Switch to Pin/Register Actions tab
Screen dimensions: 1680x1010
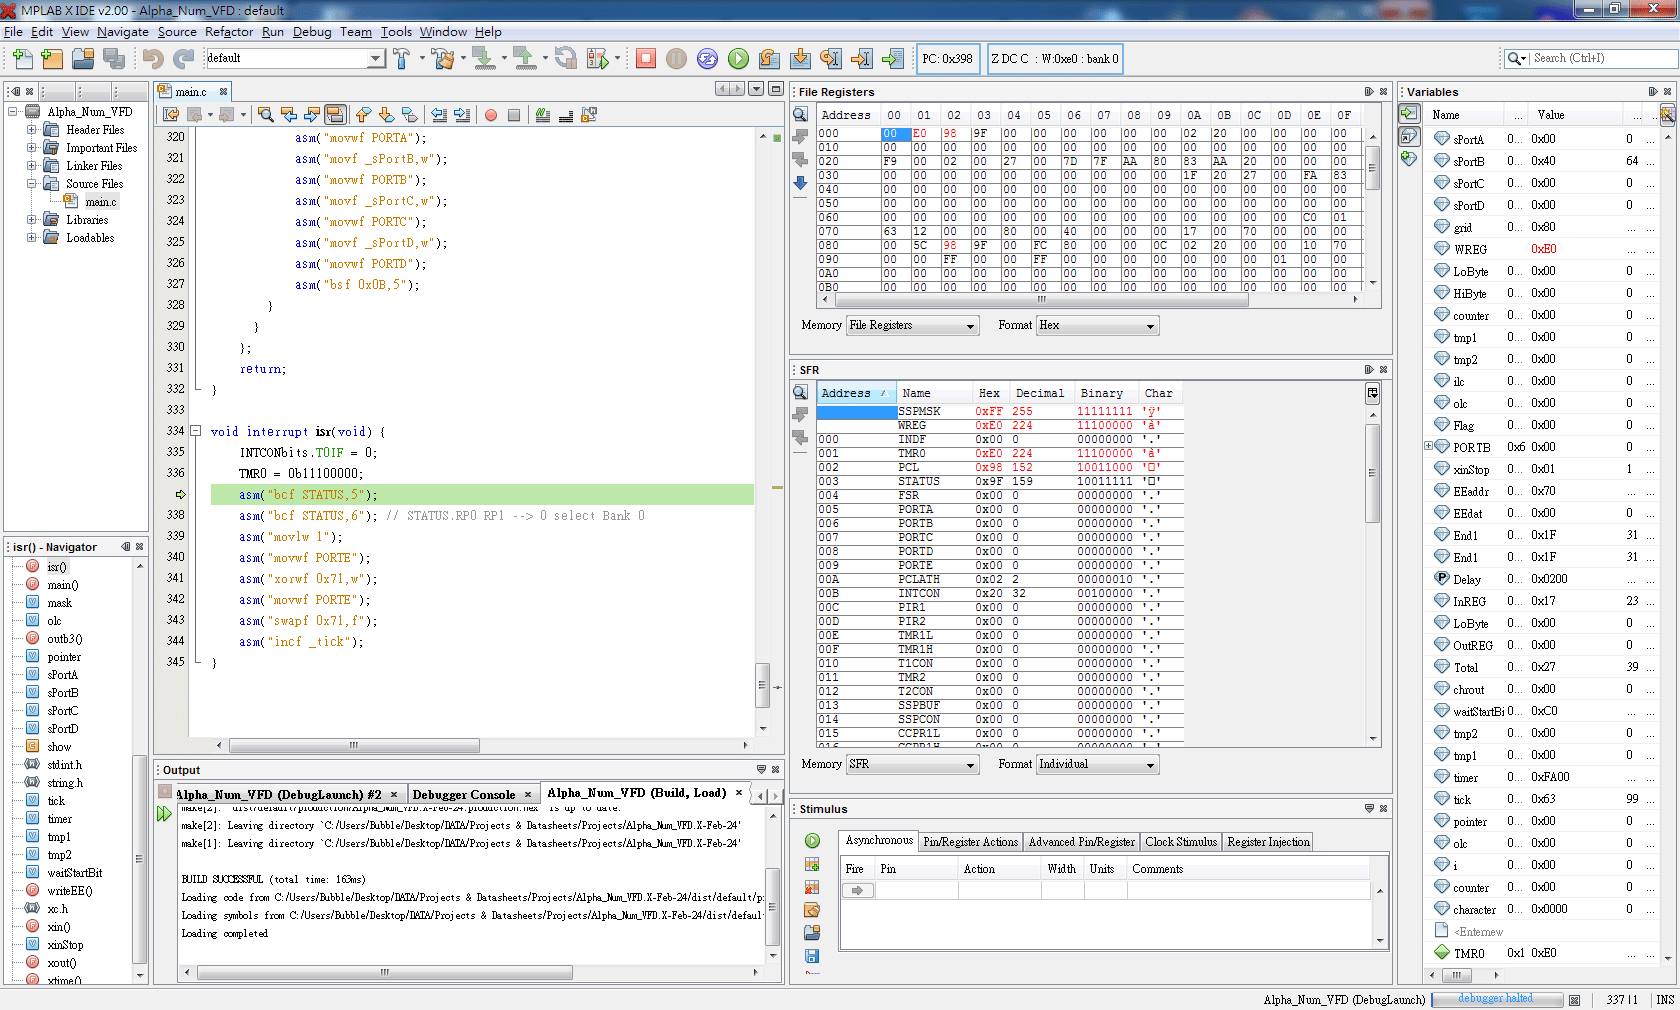coord(970,842)
